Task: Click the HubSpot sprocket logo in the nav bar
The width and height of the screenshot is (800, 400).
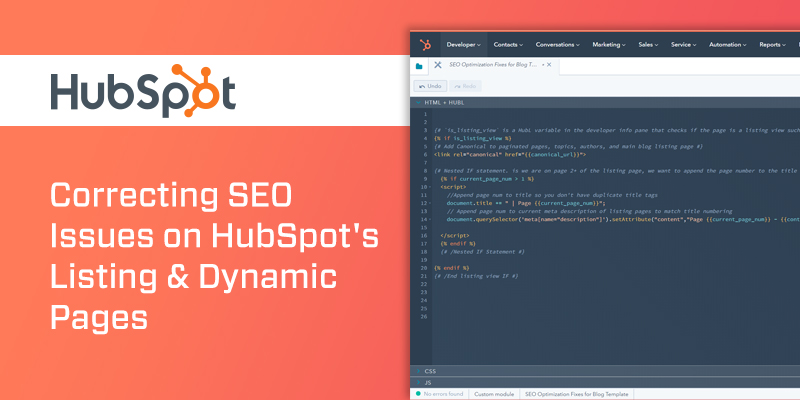Action: (x=425, y=45)
